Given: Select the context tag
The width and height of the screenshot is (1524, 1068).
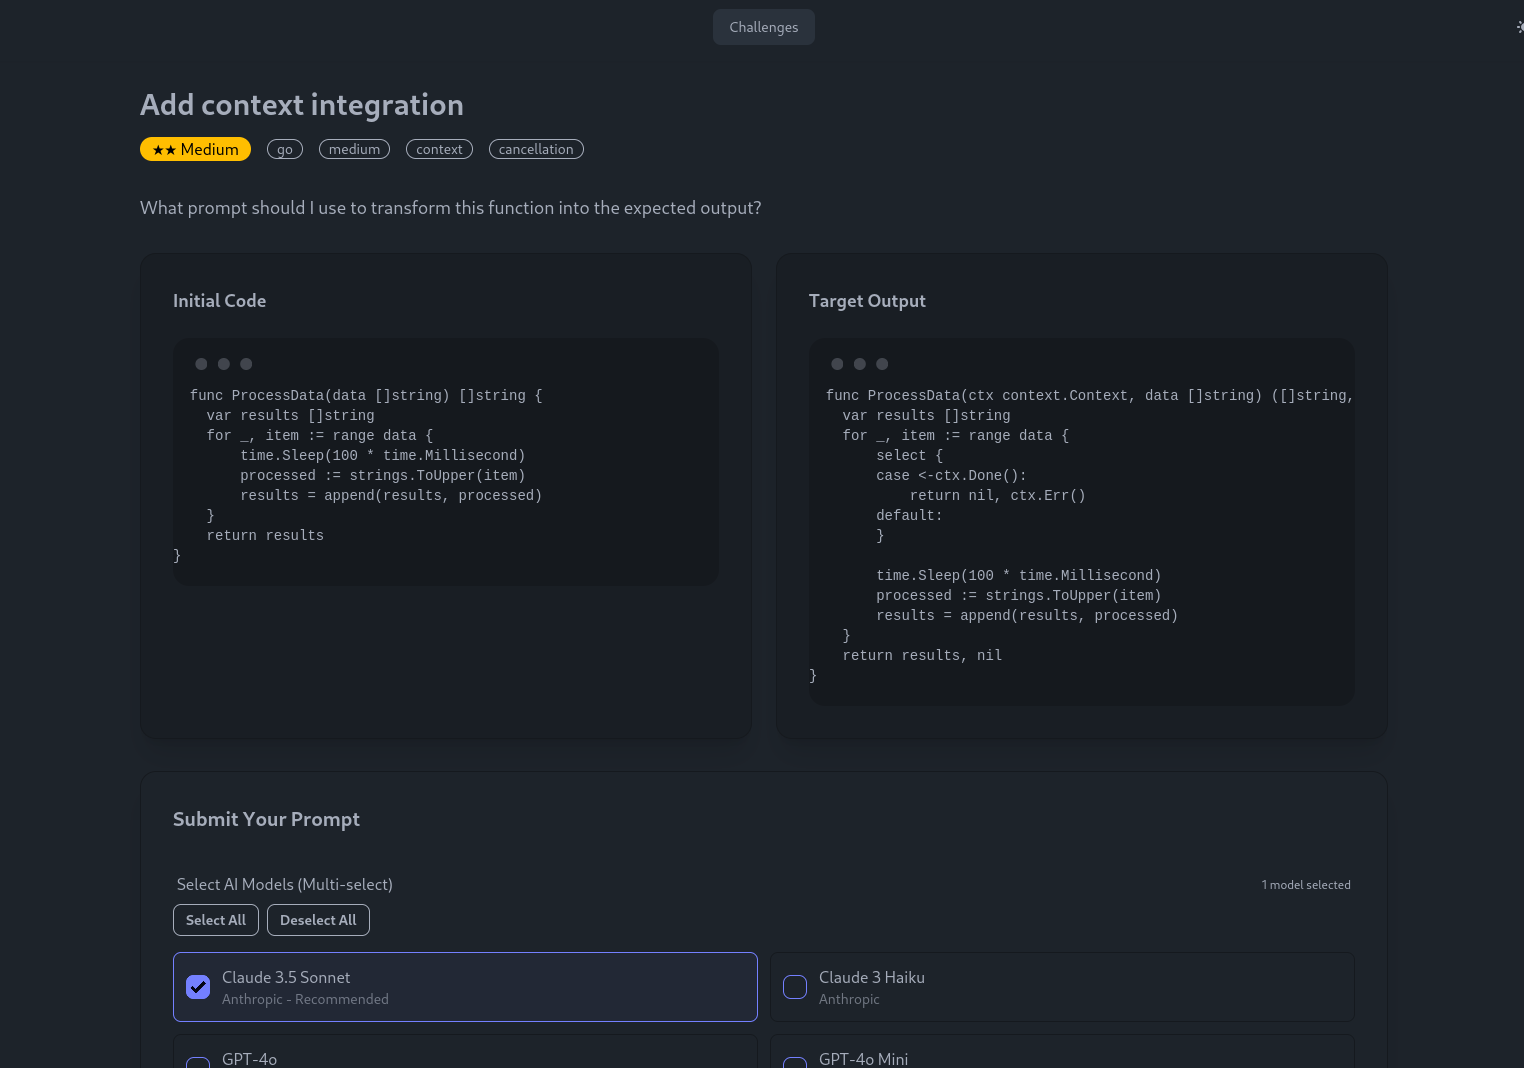Looking at the screenshot, I should (439, 149).
